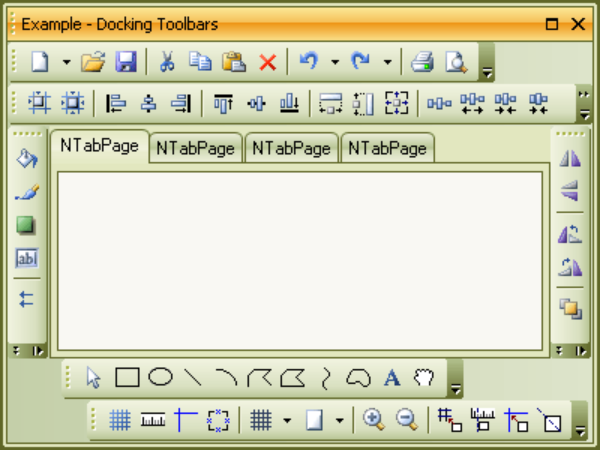Select the straight Line tool
This screenshot has width=600, height=450.
click(x=193, y=377)
